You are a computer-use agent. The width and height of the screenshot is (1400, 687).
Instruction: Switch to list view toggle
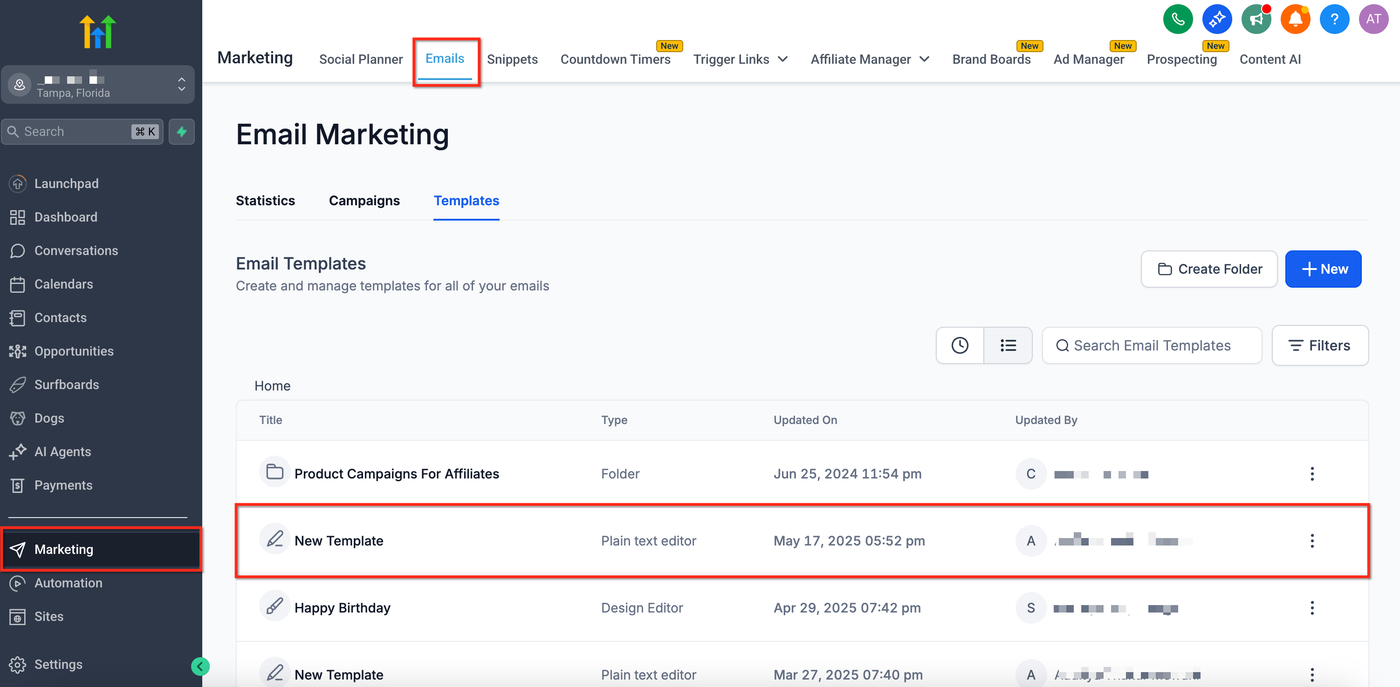1008,345
